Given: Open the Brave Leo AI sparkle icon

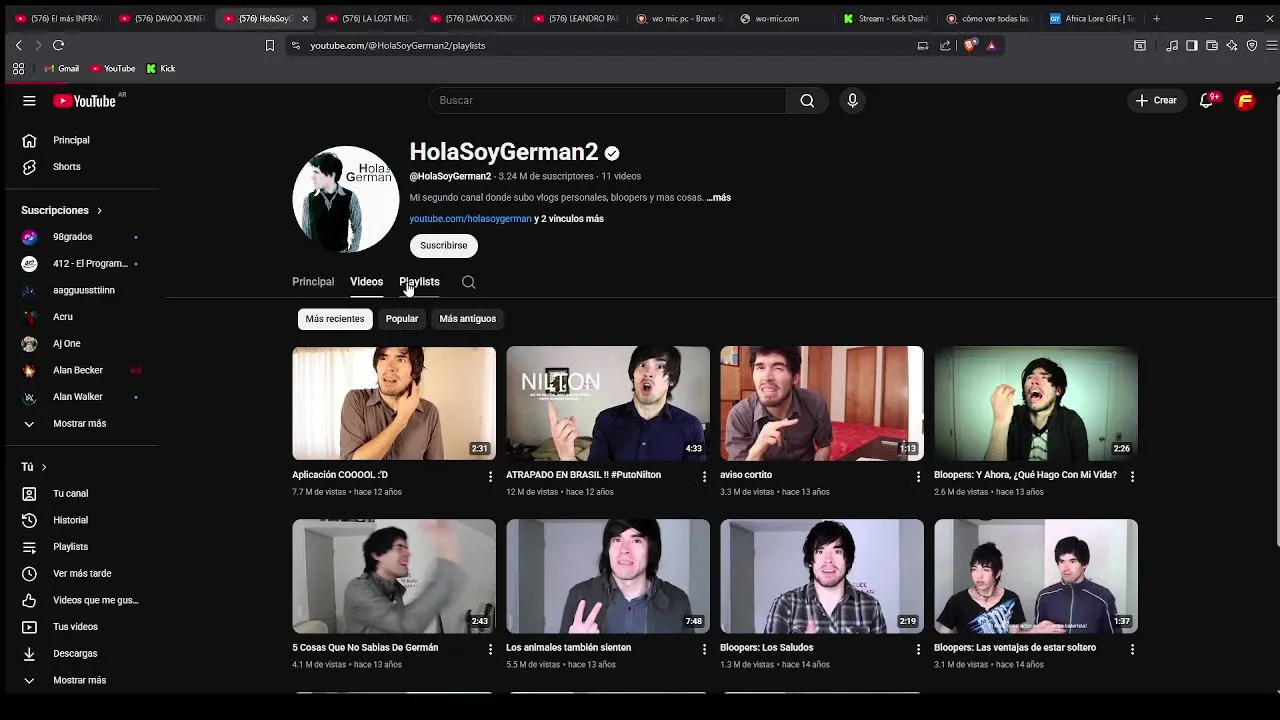Looking at the screenshot, I should click(x=1232, y=45).
